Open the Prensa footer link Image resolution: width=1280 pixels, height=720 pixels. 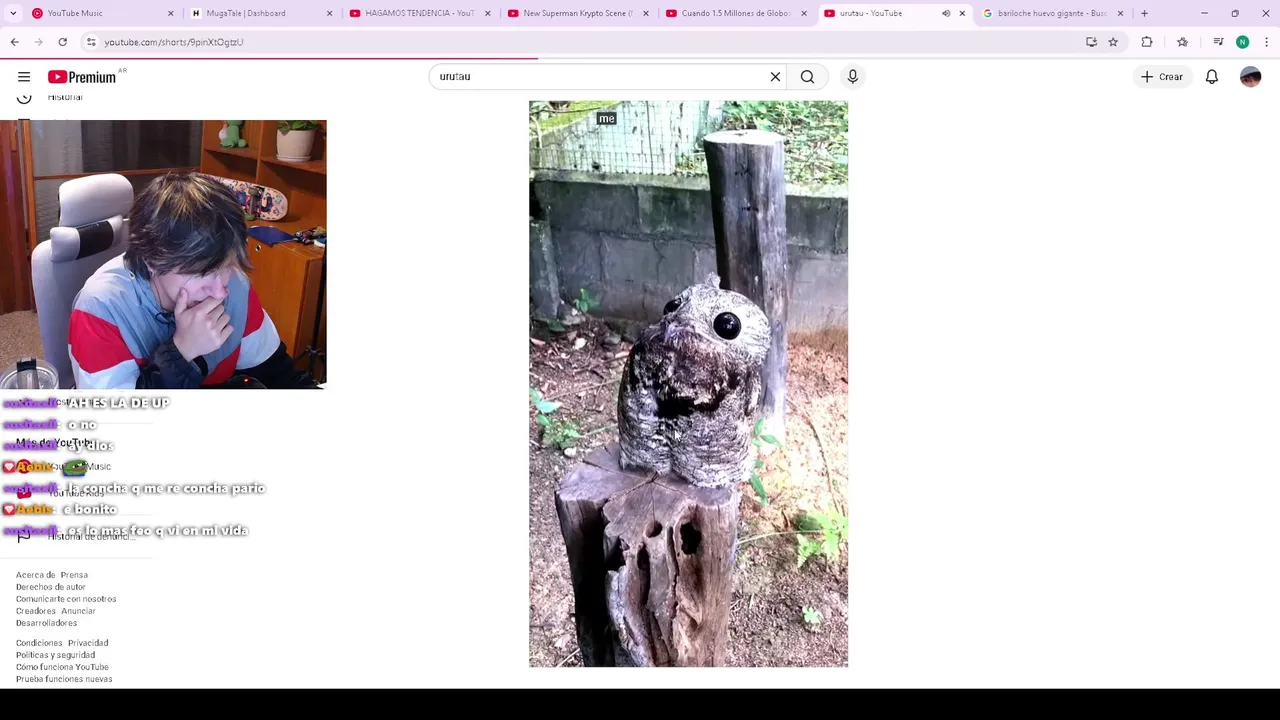coord(74,575)
